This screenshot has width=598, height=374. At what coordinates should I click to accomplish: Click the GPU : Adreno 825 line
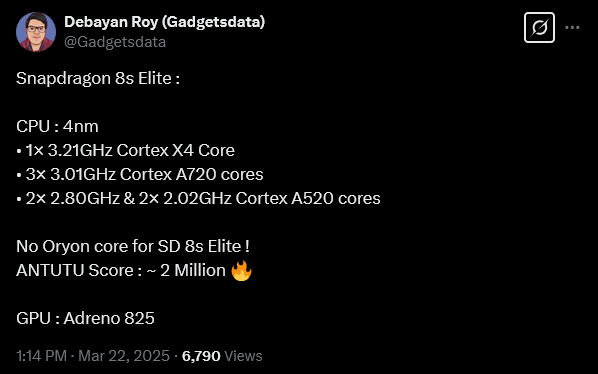(85, 318)
